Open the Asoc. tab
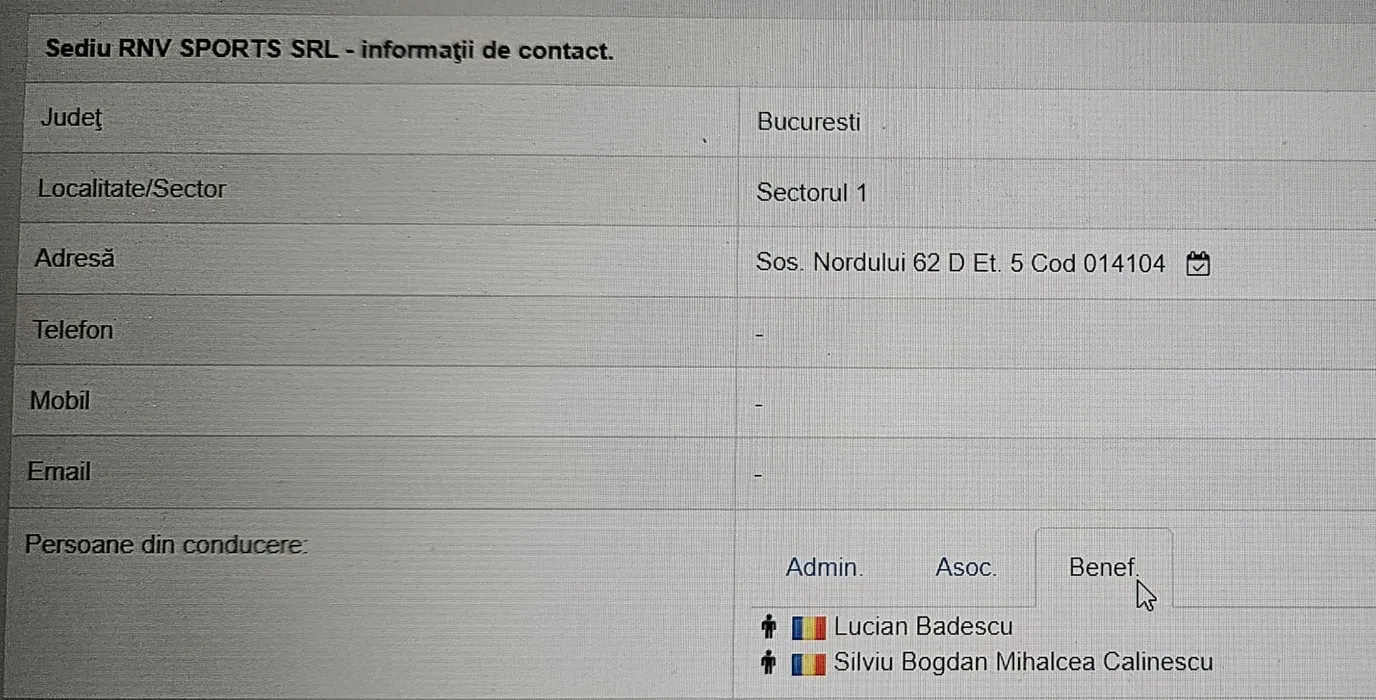The width and height of the screenshot is (1376, 700). point(965,568)
